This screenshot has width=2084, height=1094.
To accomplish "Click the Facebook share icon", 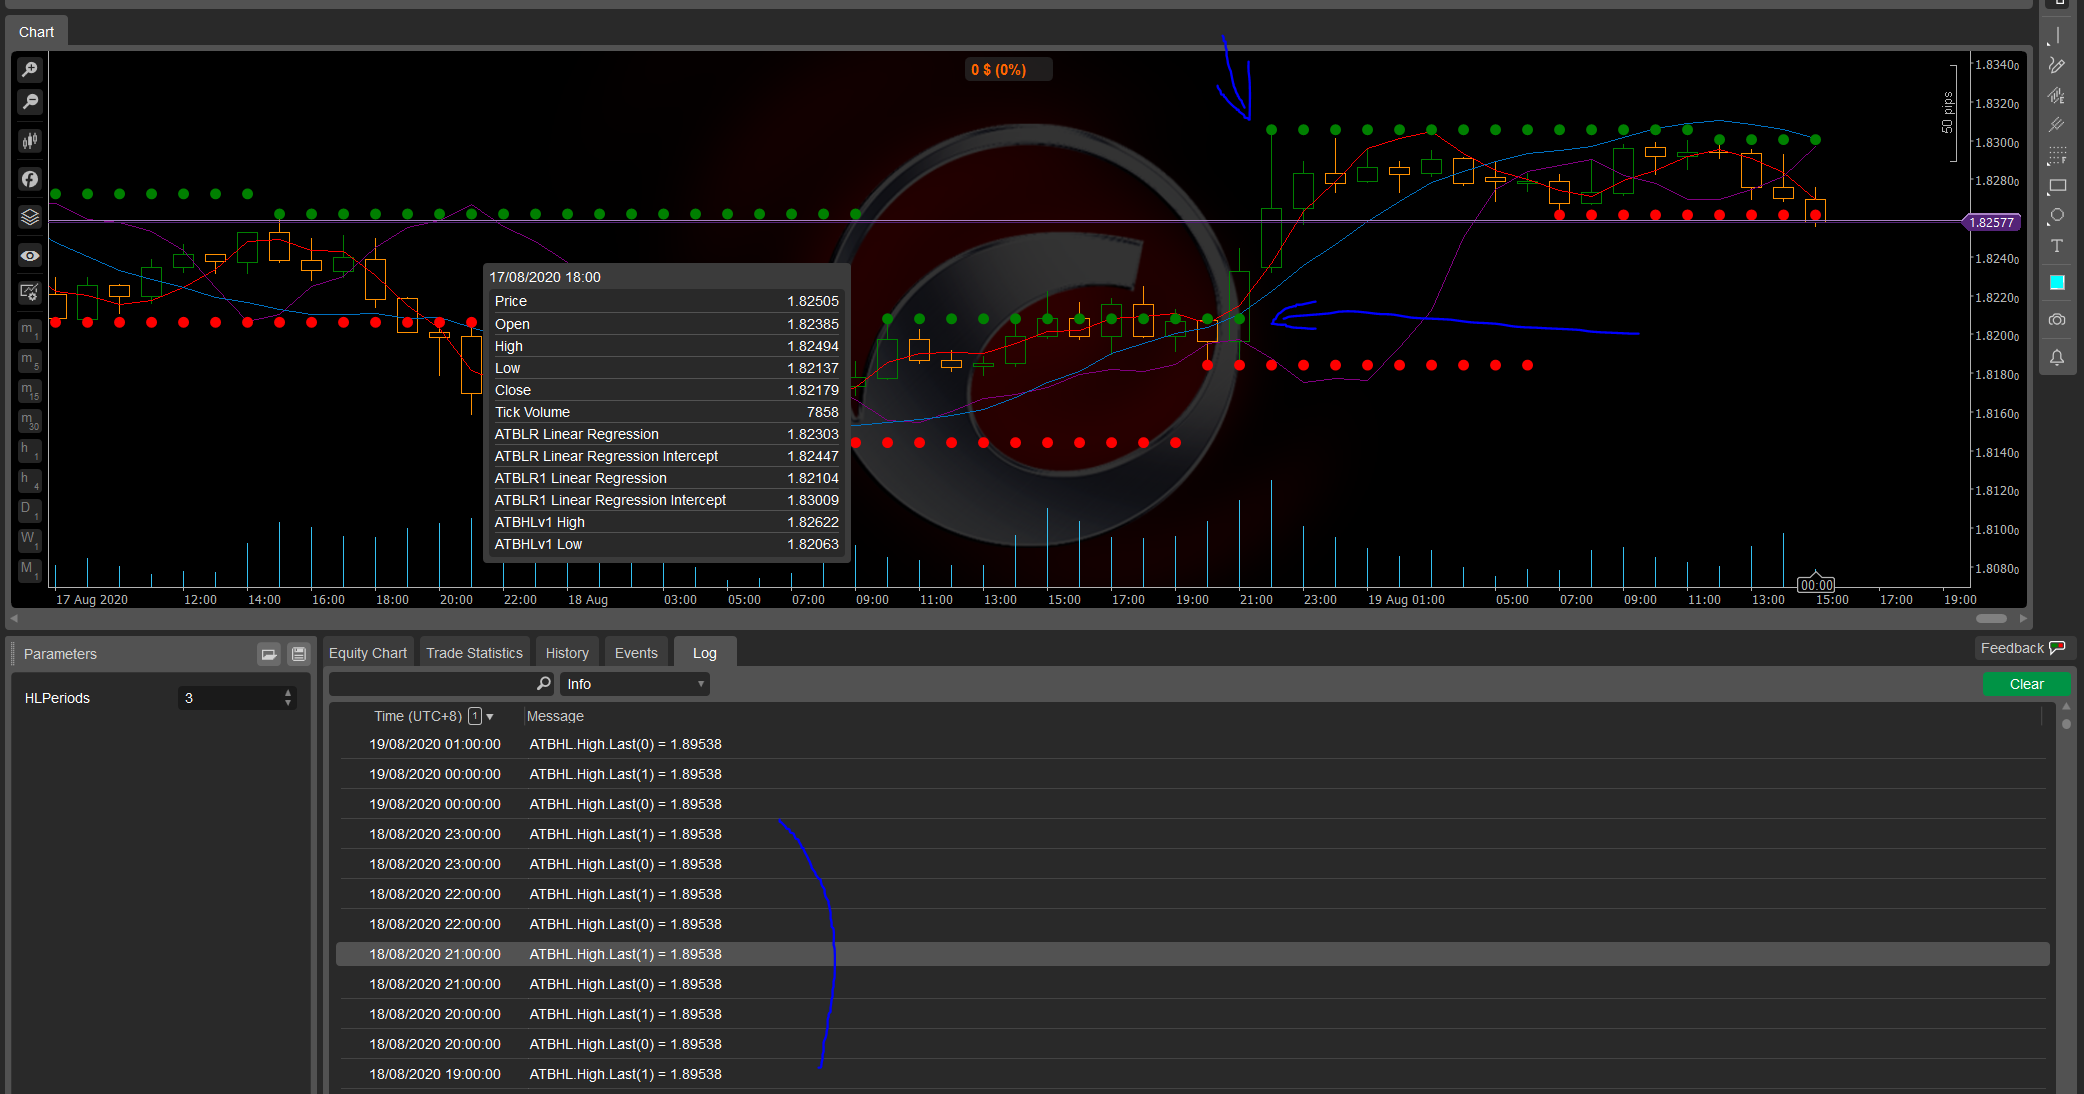I will click(x=30, y=179).
